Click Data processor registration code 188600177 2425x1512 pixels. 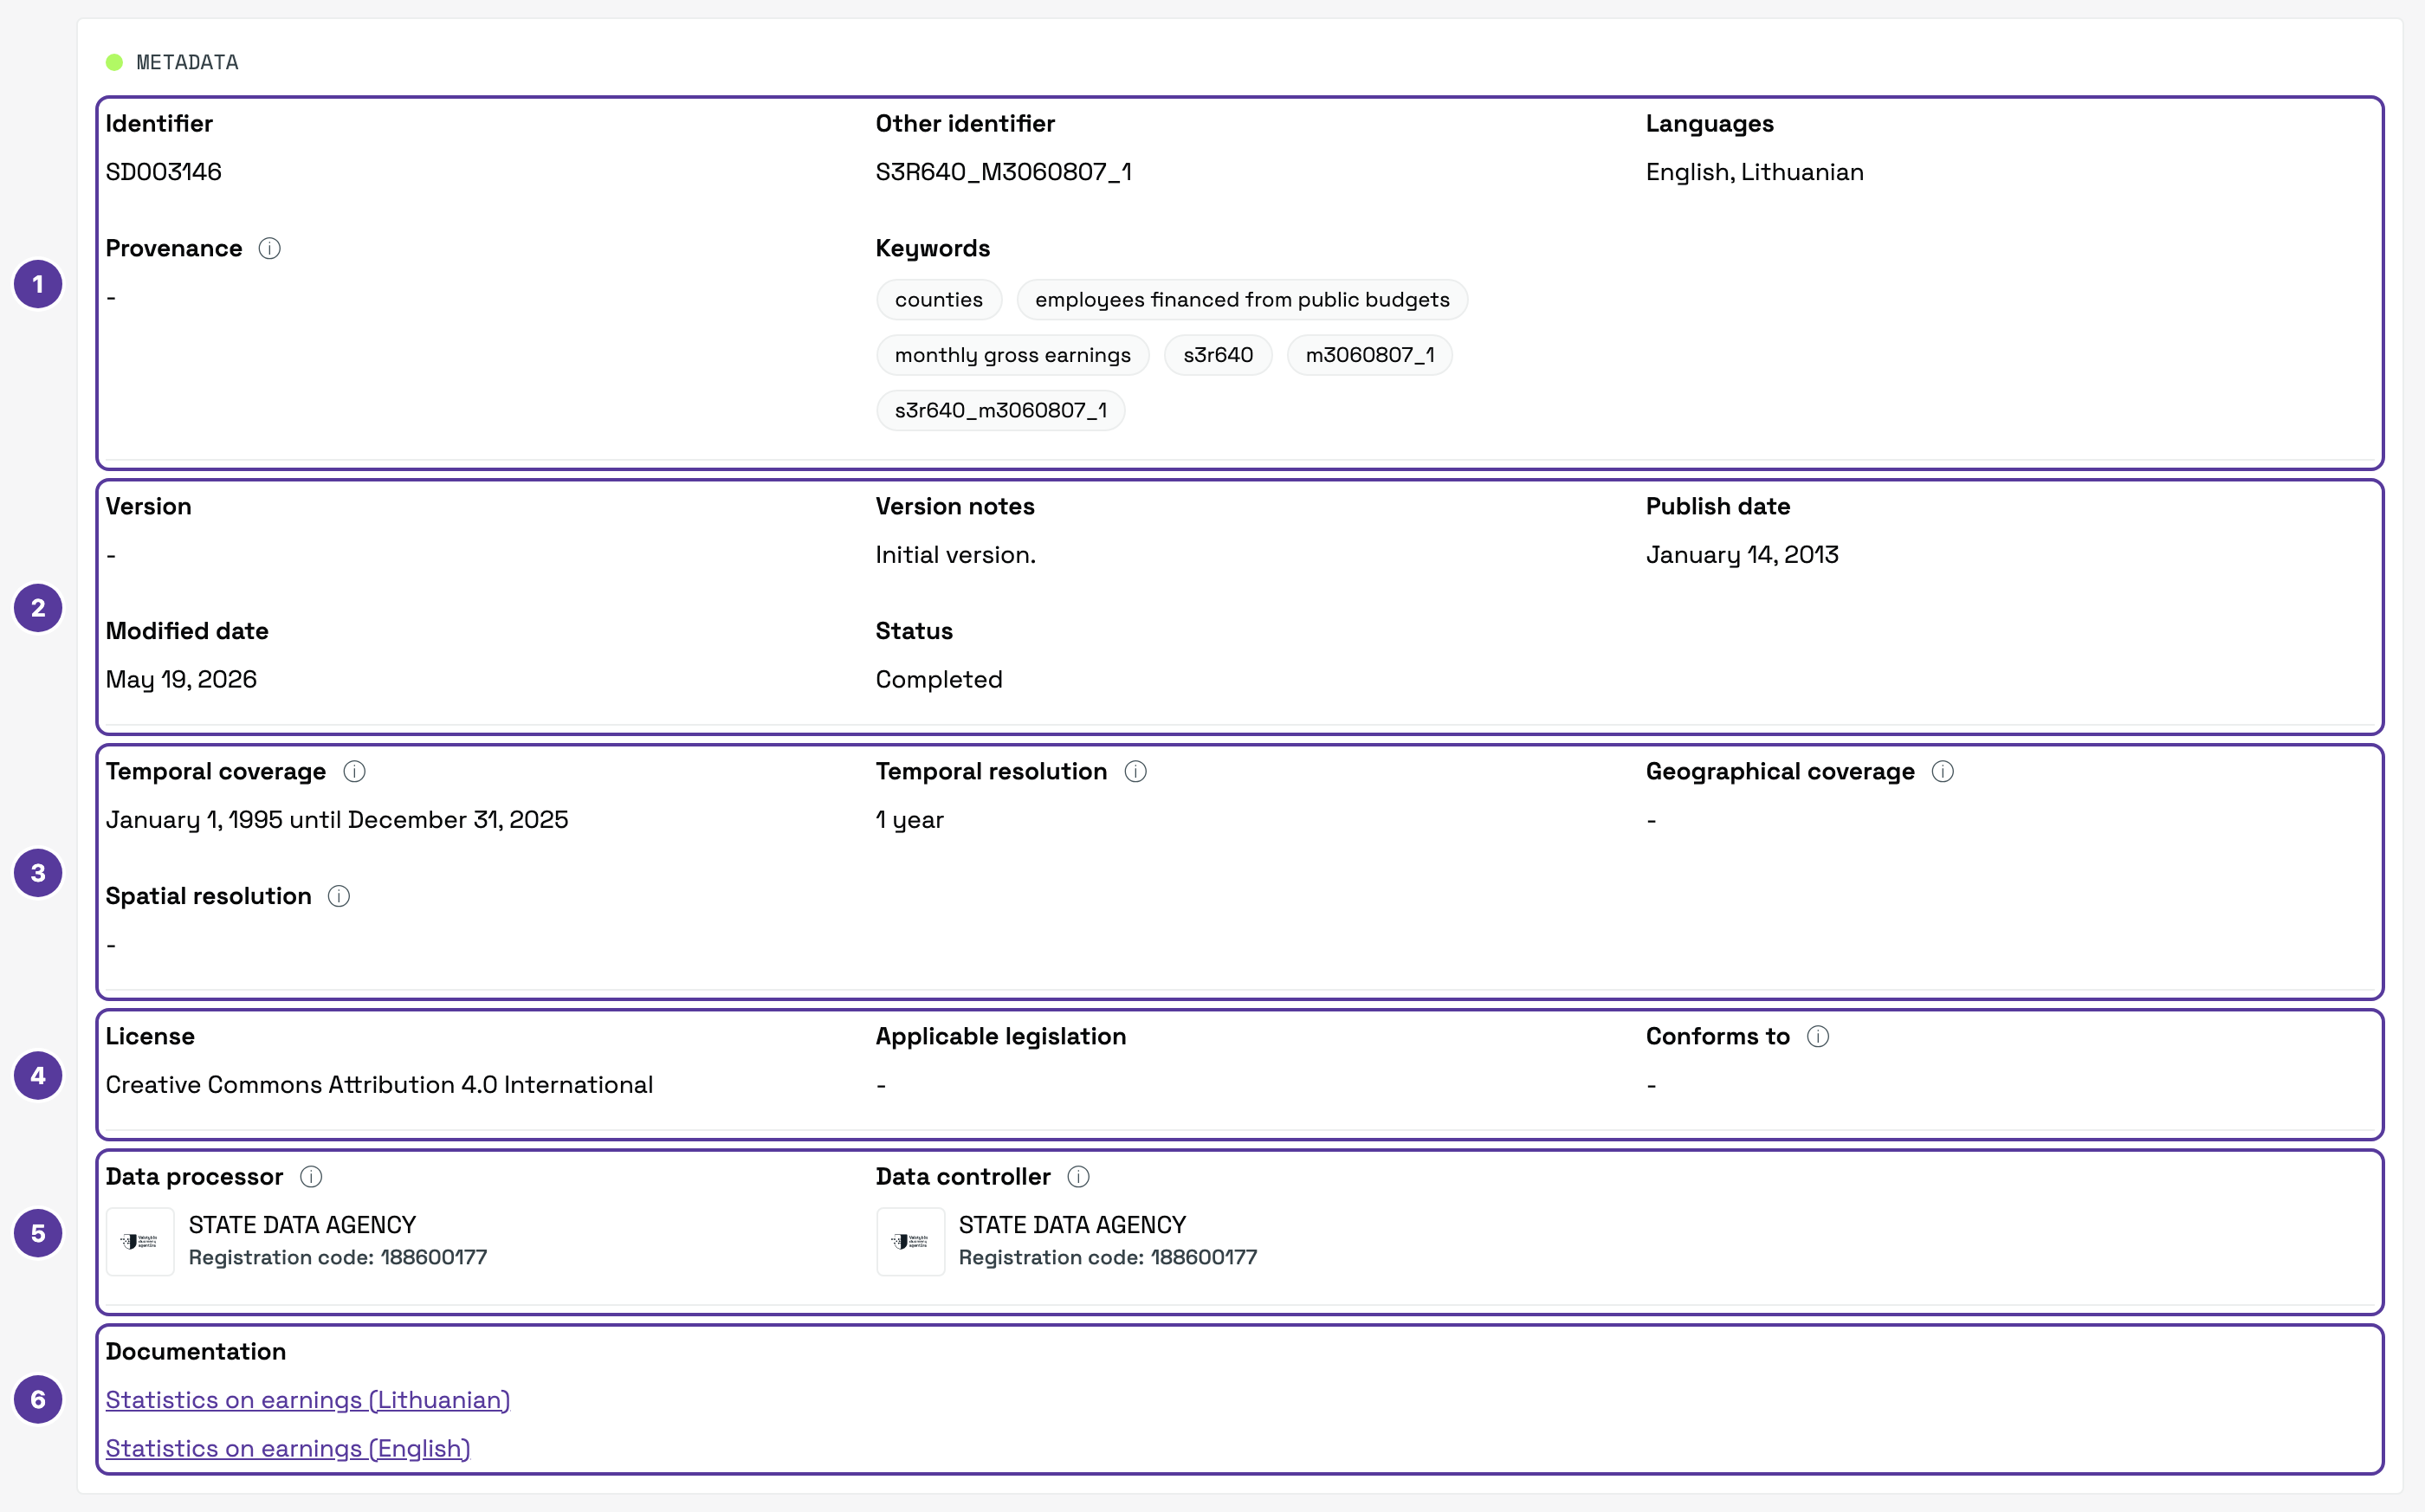338,1257
